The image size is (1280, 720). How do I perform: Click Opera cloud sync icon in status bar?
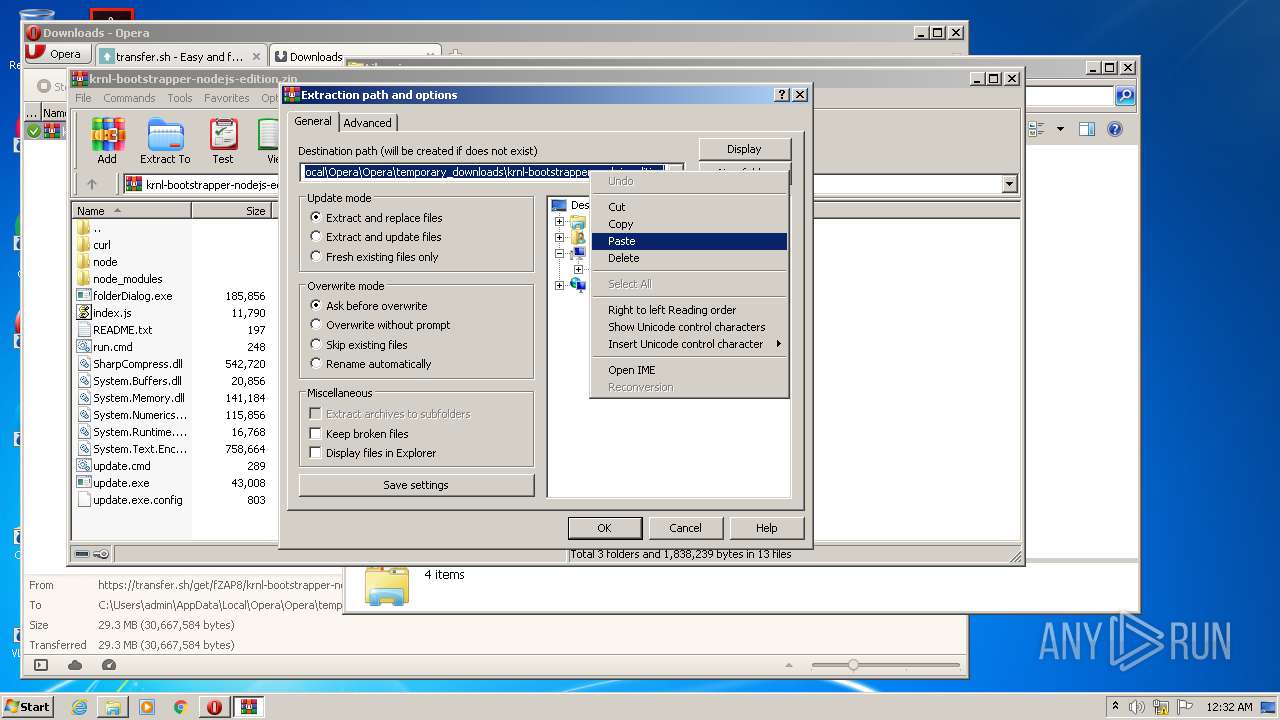pyautogui.click(x=75, y=665)
